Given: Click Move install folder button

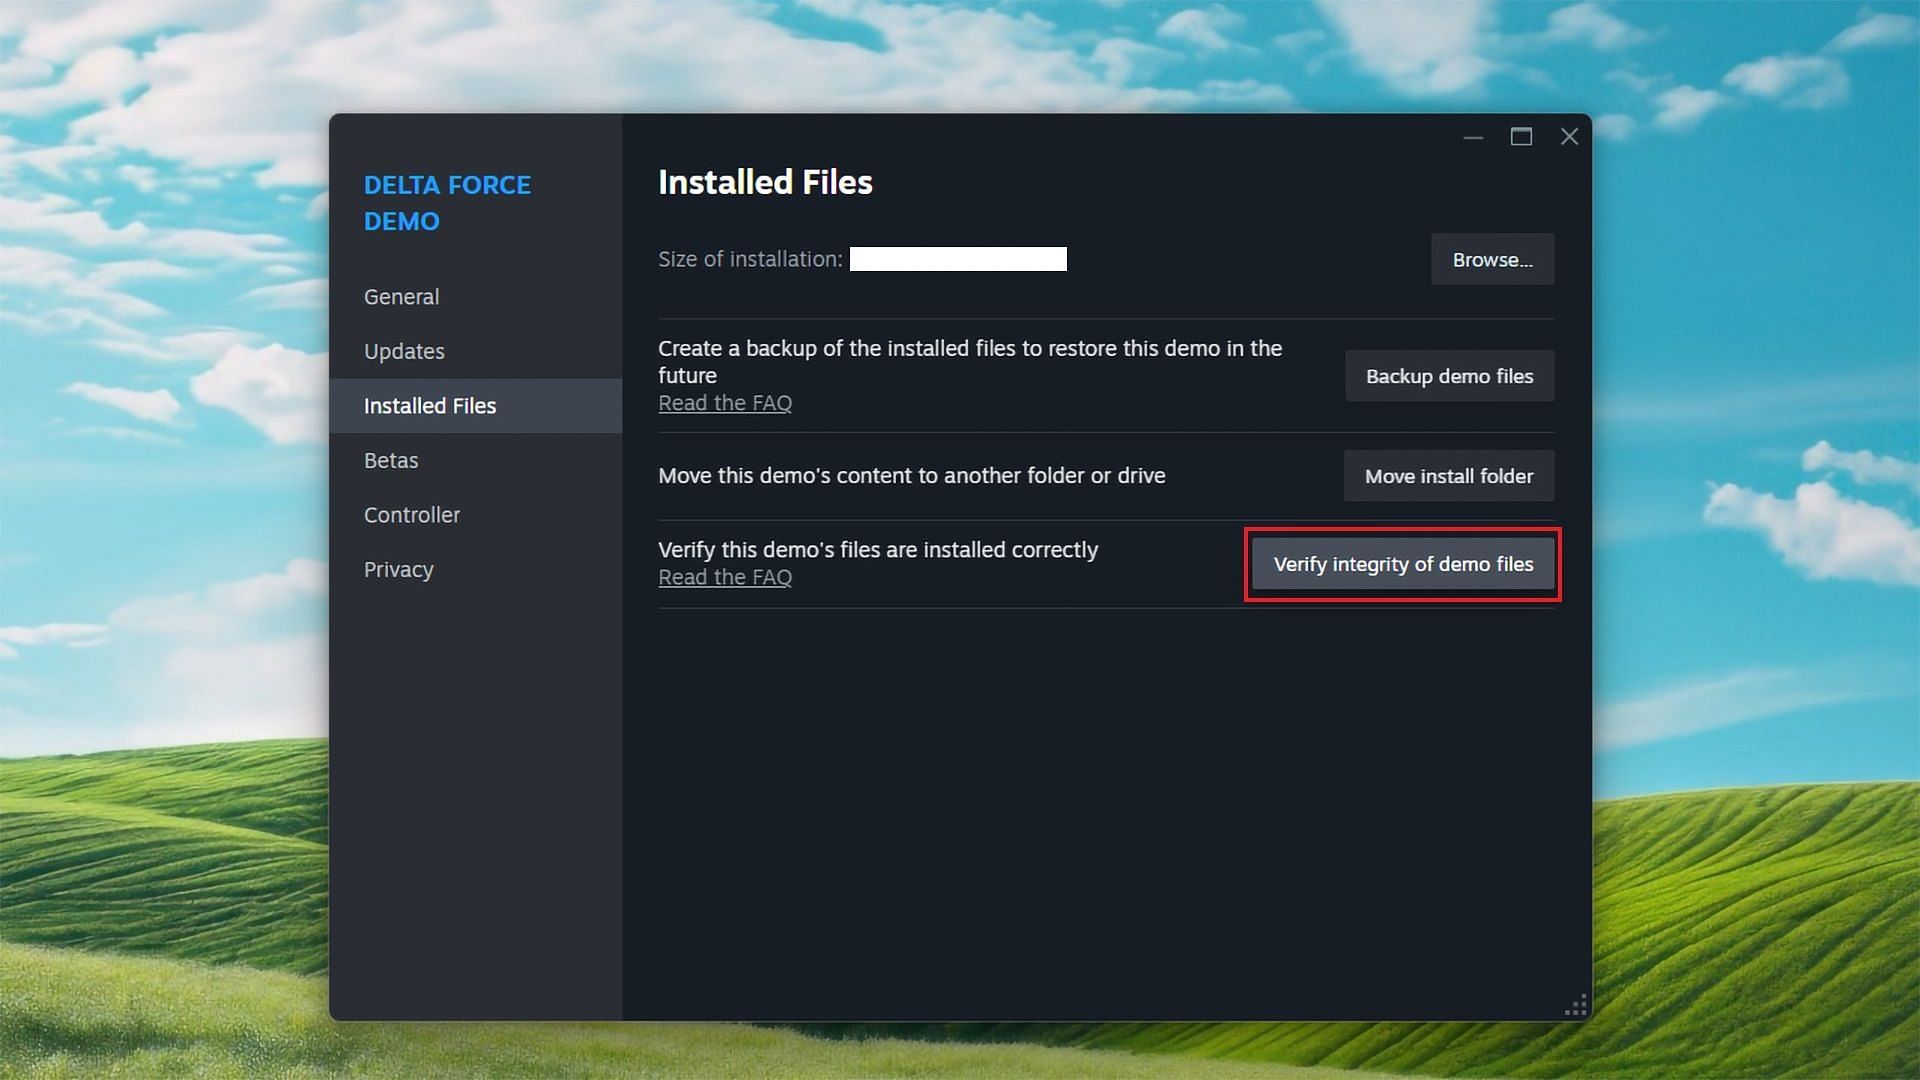Looking at the screenshot, I should [1448, 476].
